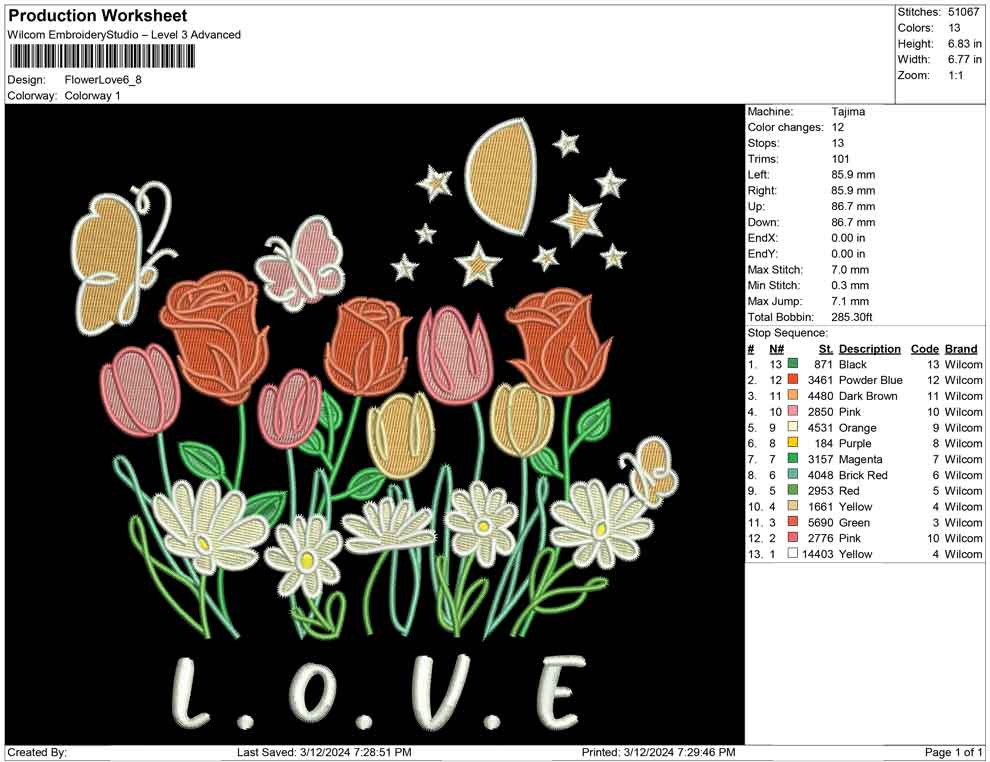Click the design name FlowerLove6_8
The height and width of the screenshot is (762, 990).
pos(103,80)
